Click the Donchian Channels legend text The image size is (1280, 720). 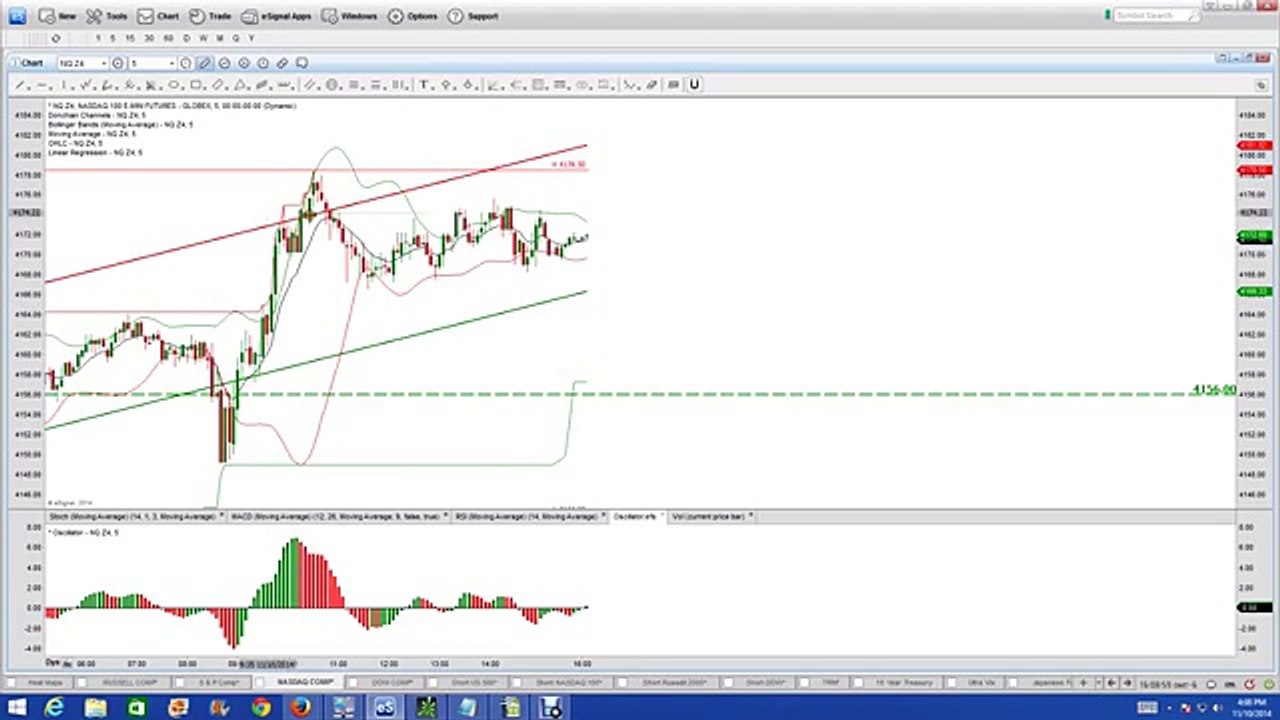click(x=96, y=115)
